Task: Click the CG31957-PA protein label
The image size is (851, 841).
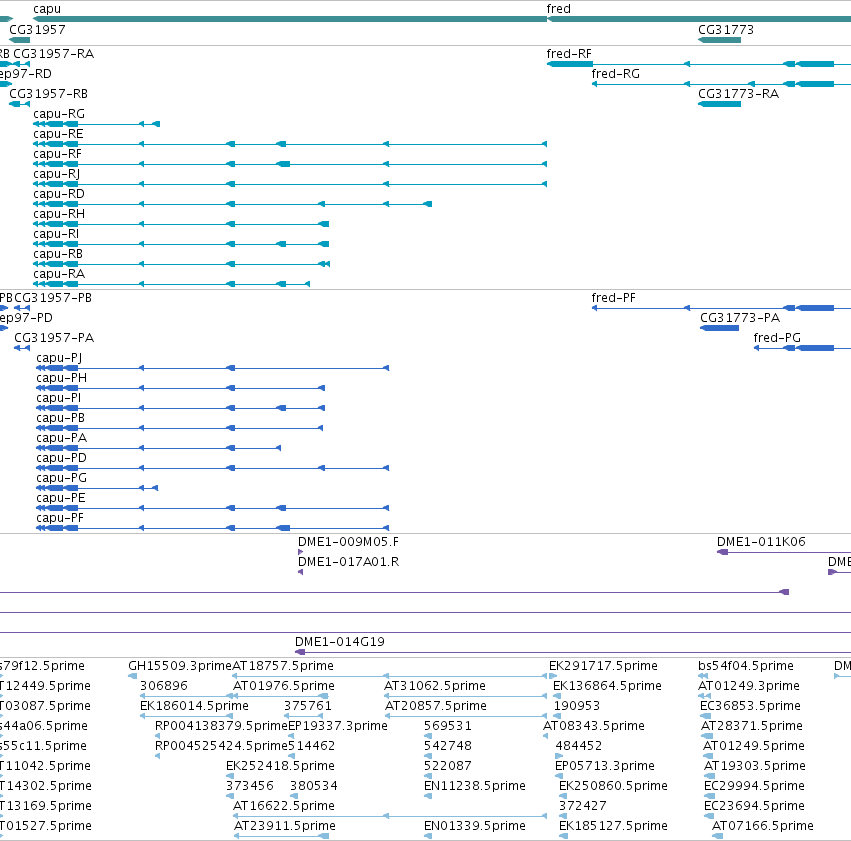Action: pos(54,338)
